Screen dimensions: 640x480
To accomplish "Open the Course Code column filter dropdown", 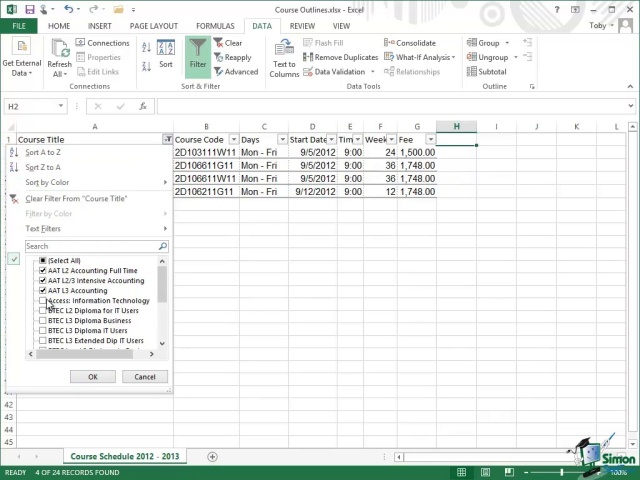I will (234, 140).
